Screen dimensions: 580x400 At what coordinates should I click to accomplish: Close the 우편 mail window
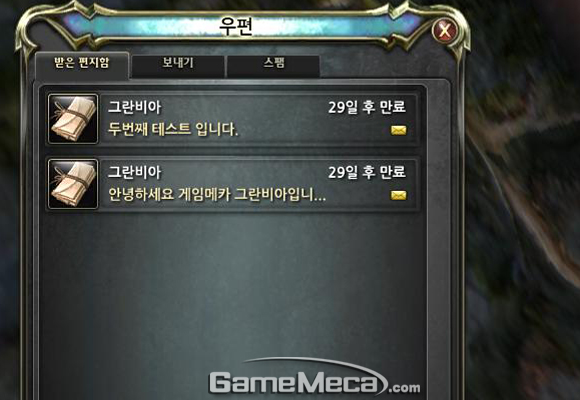(x=444, y=31)
